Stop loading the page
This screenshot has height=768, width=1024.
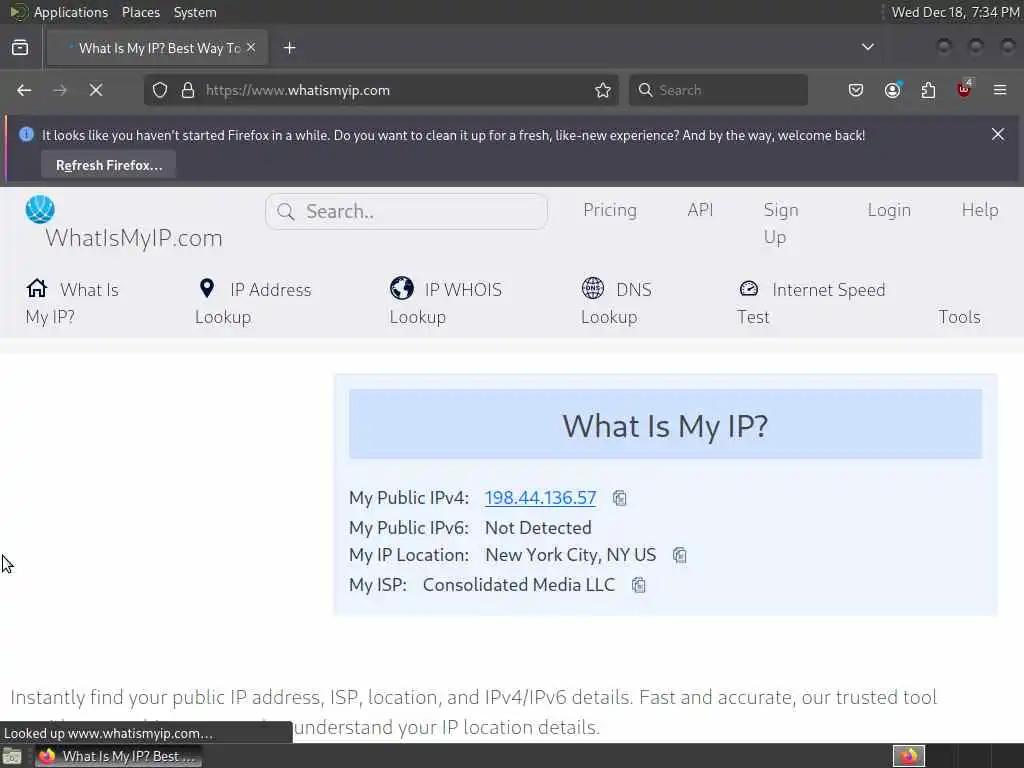96,90
